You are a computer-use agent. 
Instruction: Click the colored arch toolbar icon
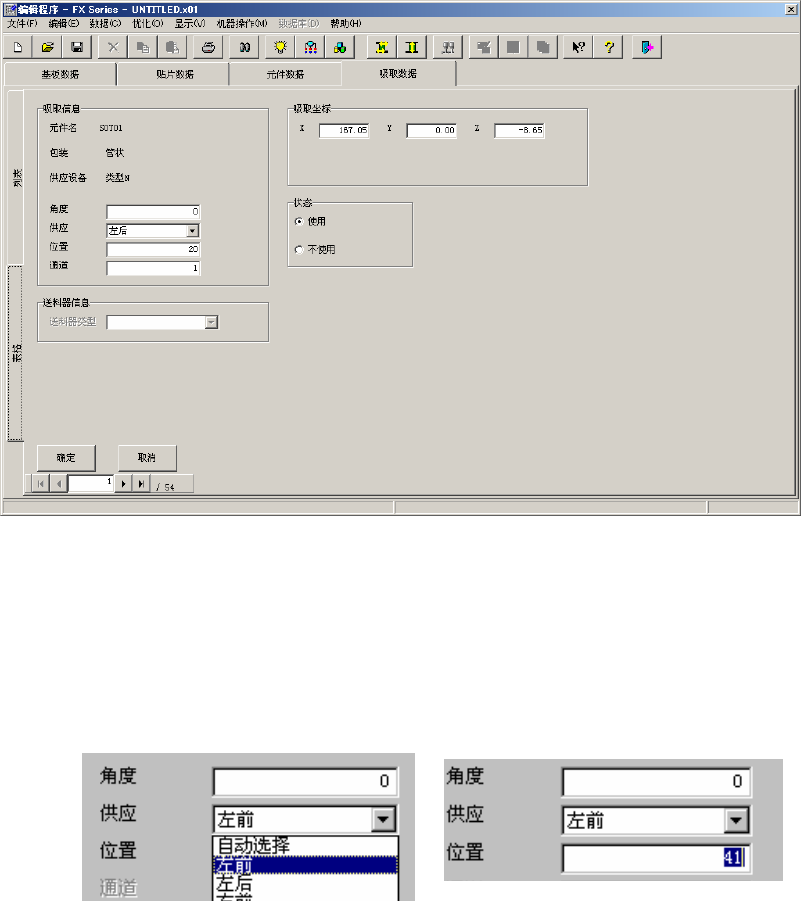point(310,47)
